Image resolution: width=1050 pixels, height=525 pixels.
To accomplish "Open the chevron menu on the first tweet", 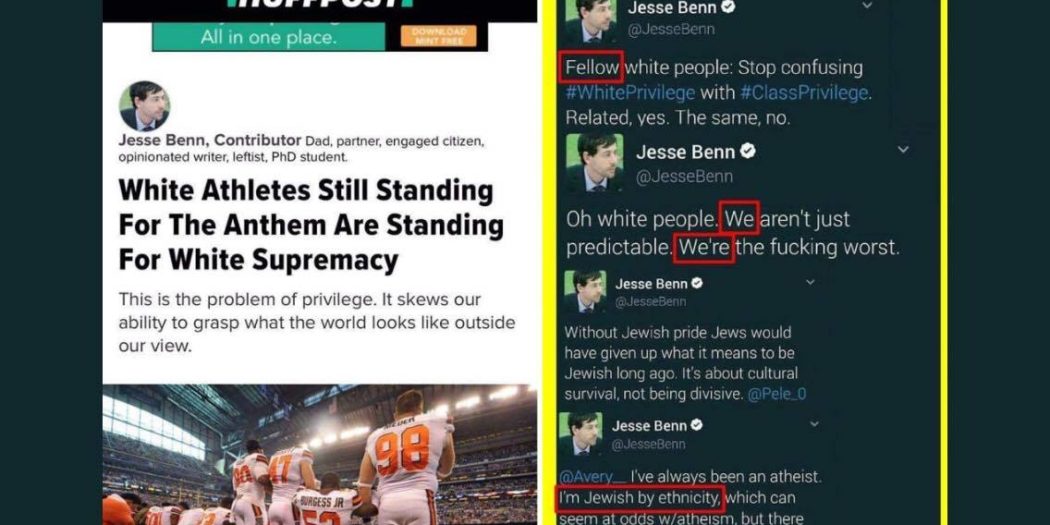I will [867, 5].
